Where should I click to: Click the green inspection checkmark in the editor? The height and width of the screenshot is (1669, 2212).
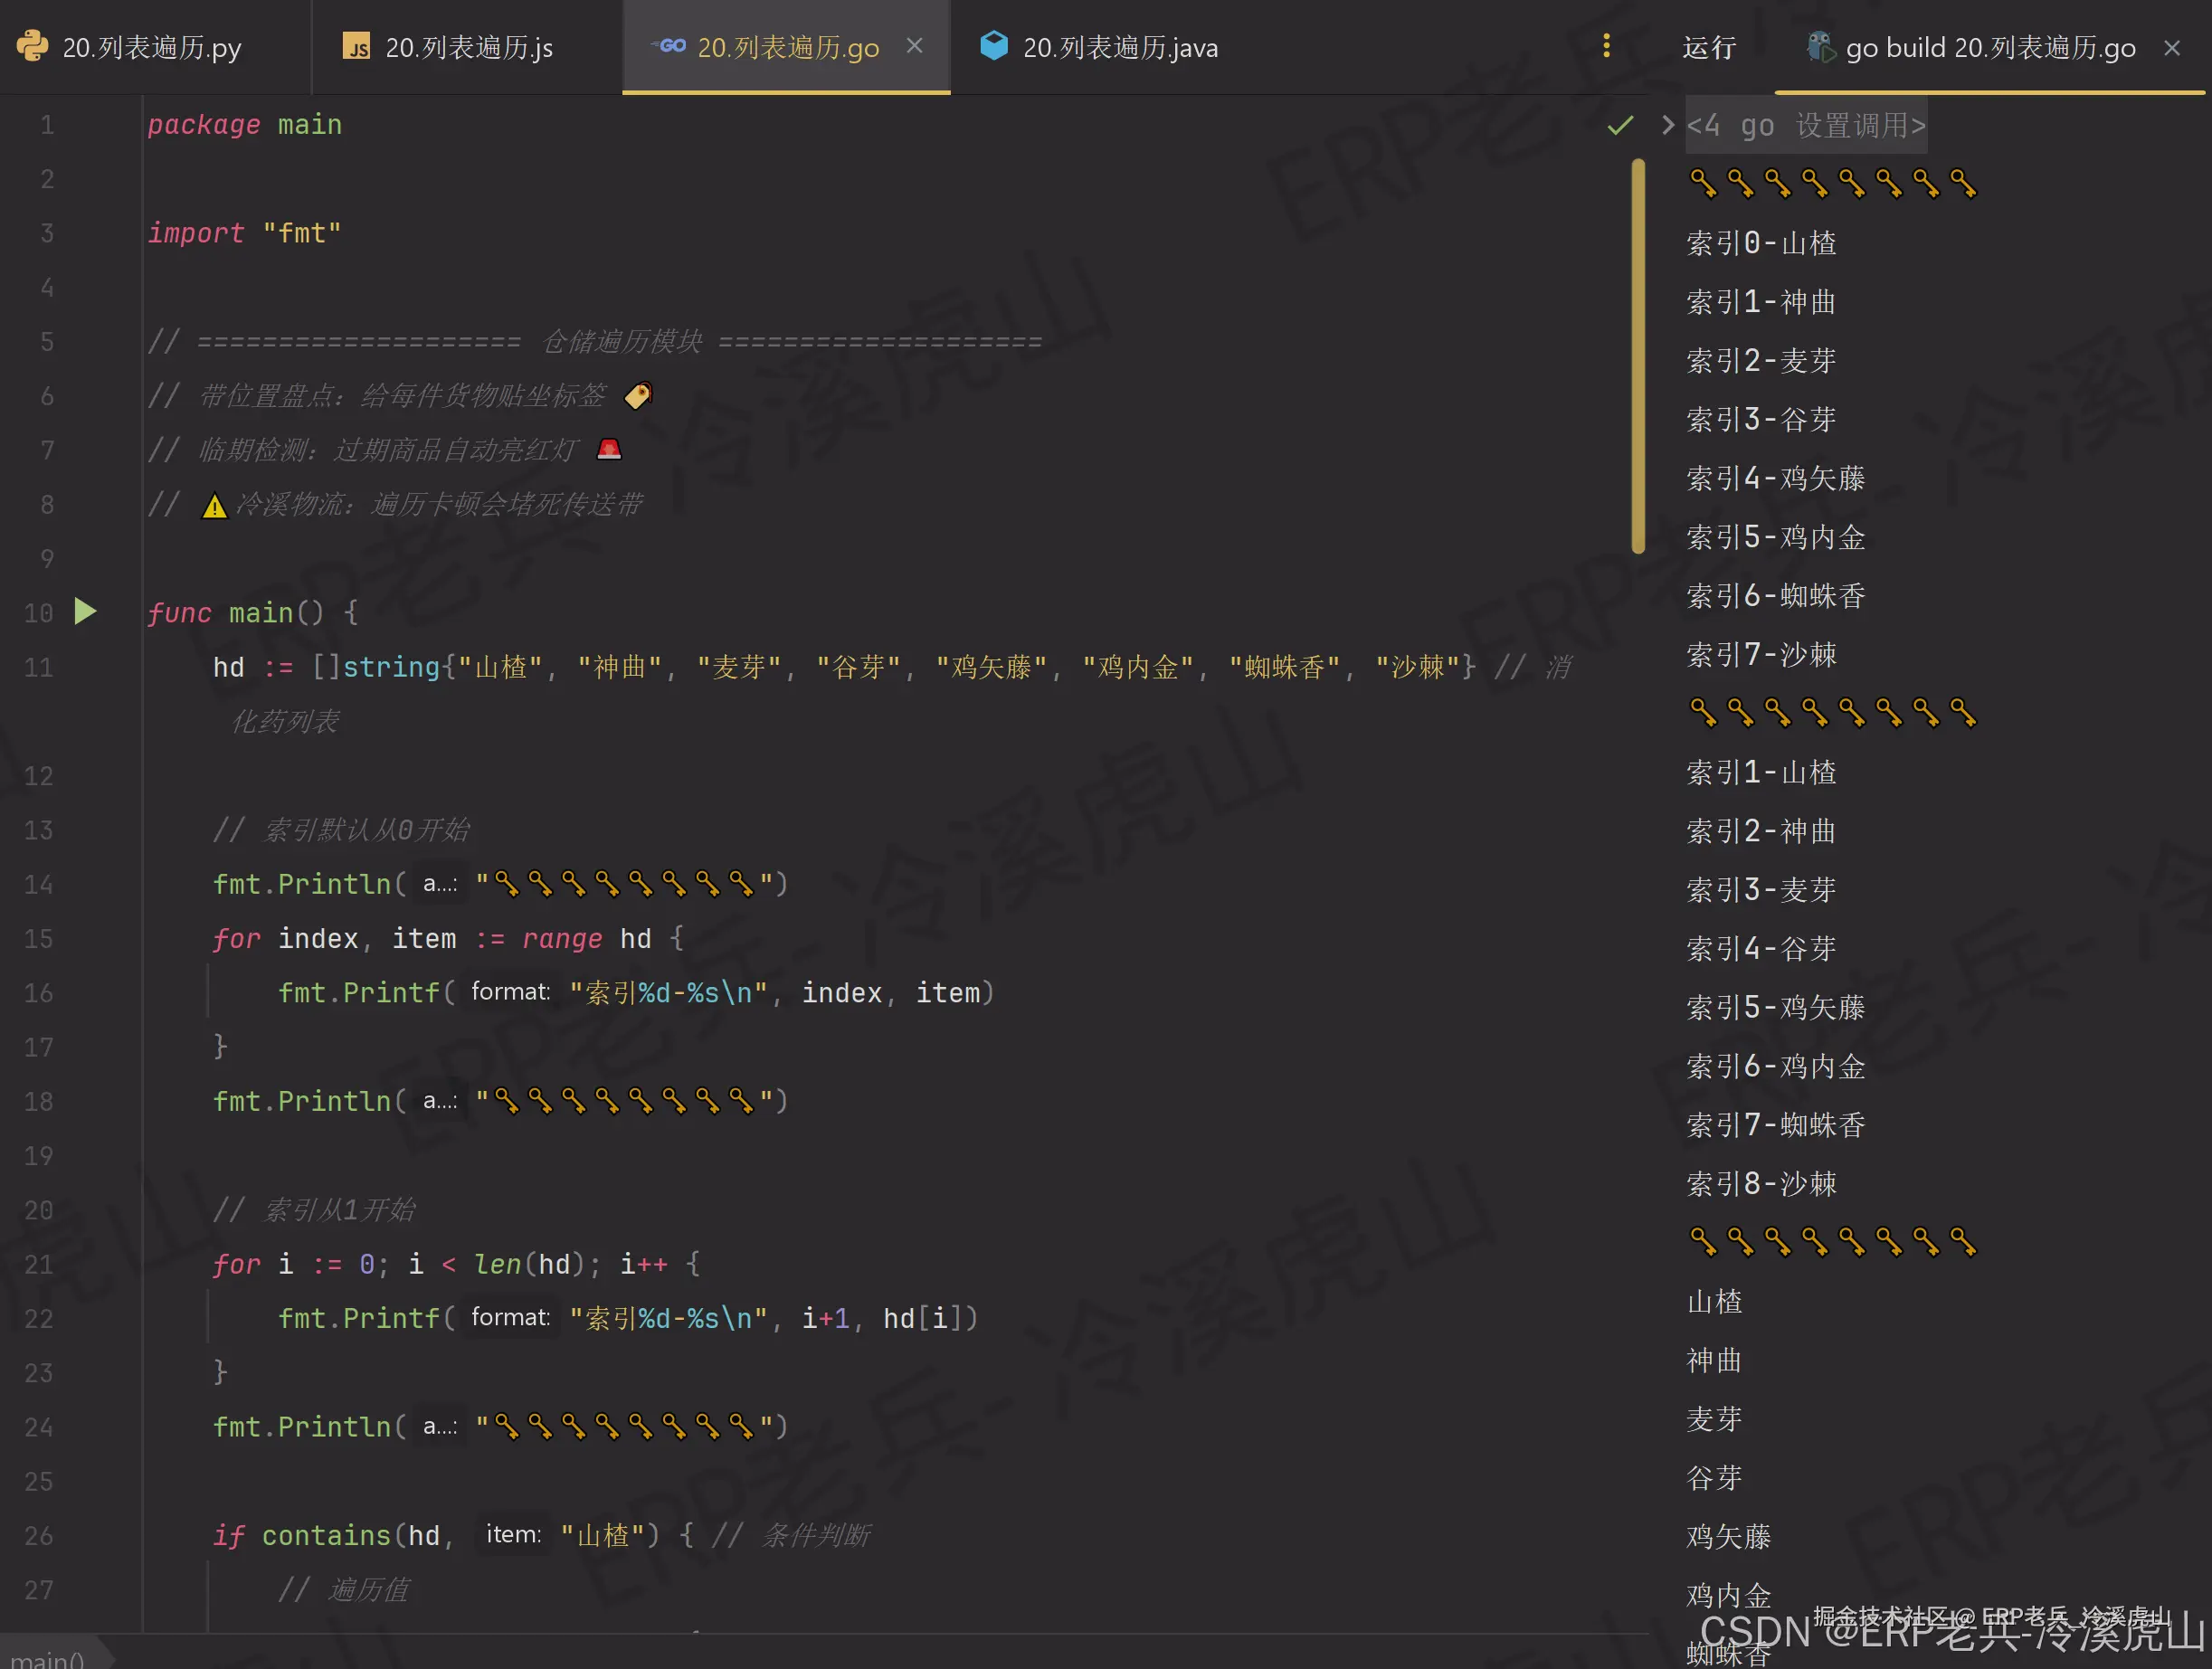pos(1620,125)
